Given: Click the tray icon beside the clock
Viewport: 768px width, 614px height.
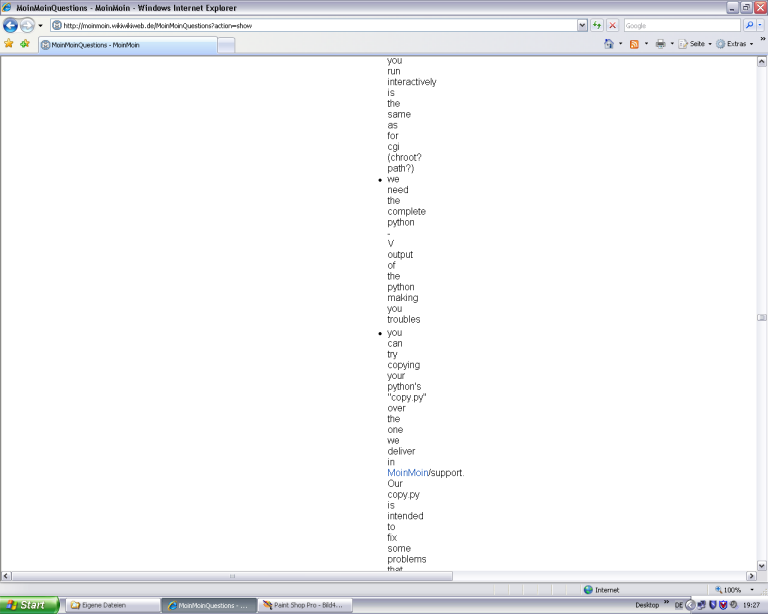Looking at the screenshot, I should tap(733, 605).
